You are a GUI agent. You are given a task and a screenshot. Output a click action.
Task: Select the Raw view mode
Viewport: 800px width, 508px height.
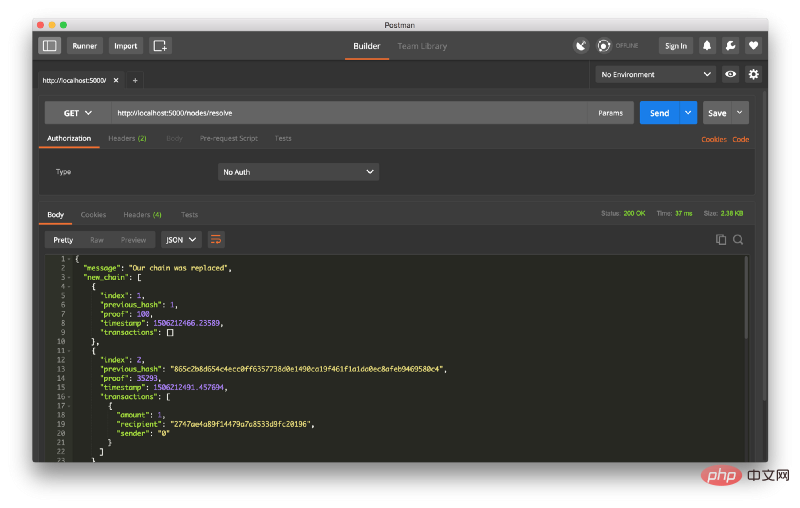coord(97,240)
